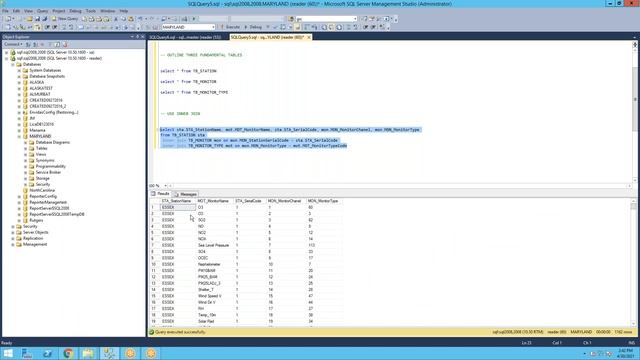Image resolution: width=640 pixels, height=360 pixels.
Task: Collapse the MARYLAND database node
Action: [19, 136]
